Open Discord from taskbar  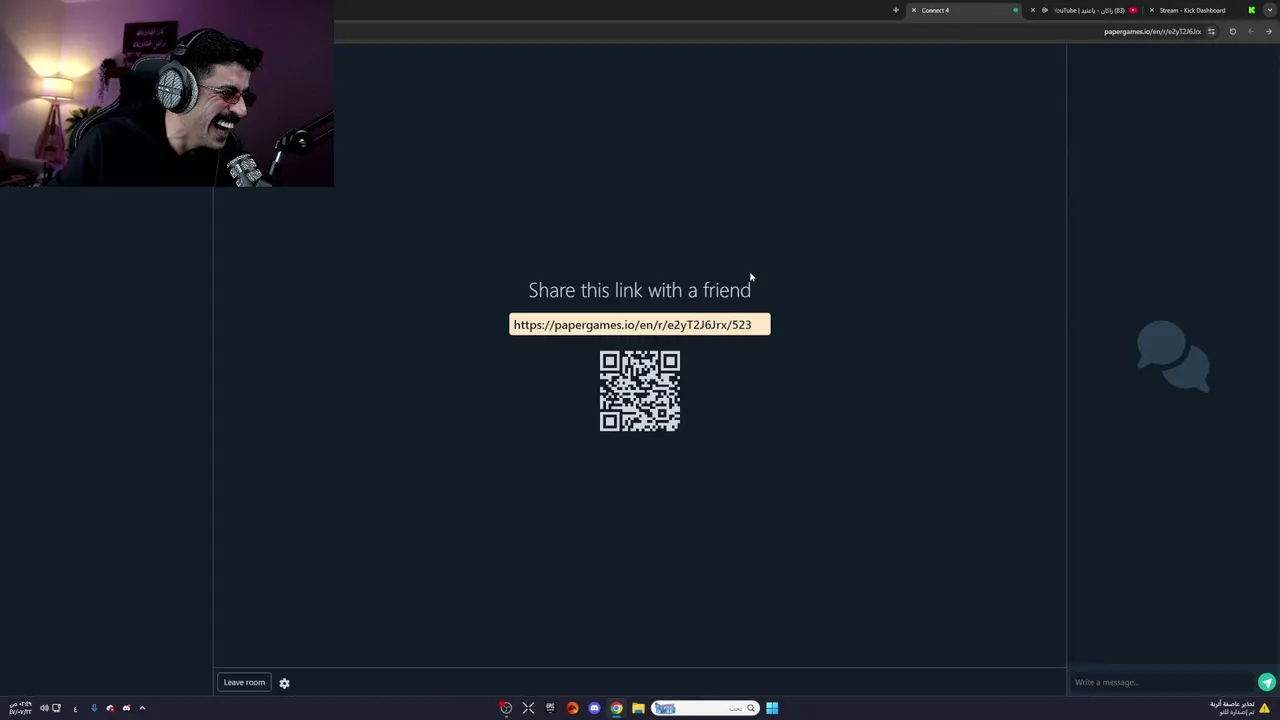click(x=594, y=708)
